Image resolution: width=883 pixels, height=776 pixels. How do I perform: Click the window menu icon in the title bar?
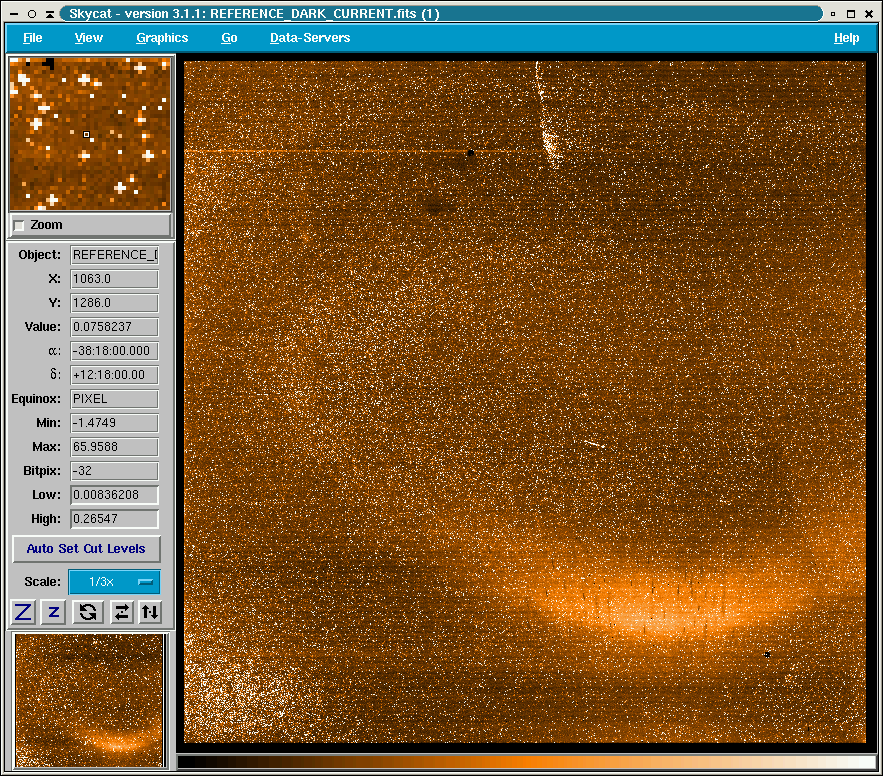[14, 14]
